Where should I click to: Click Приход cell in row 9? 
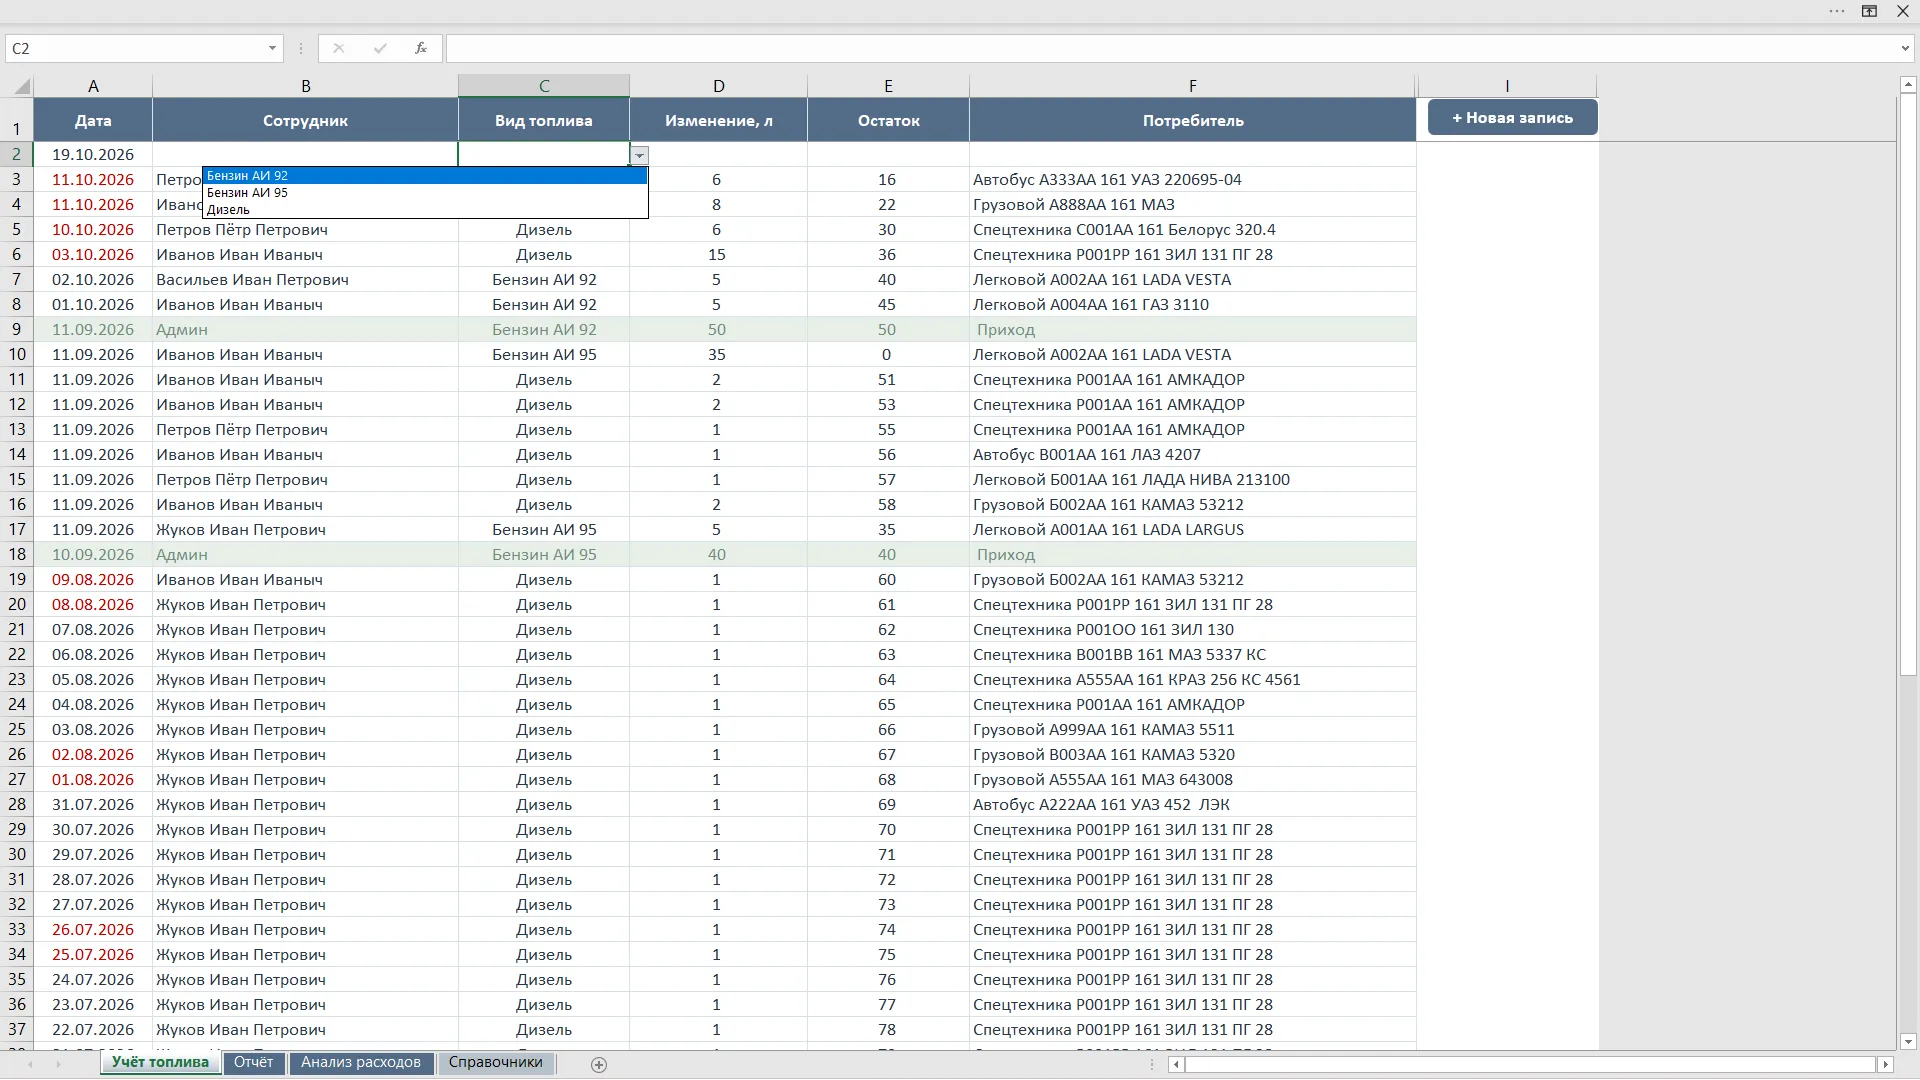tap(1192, 330)
